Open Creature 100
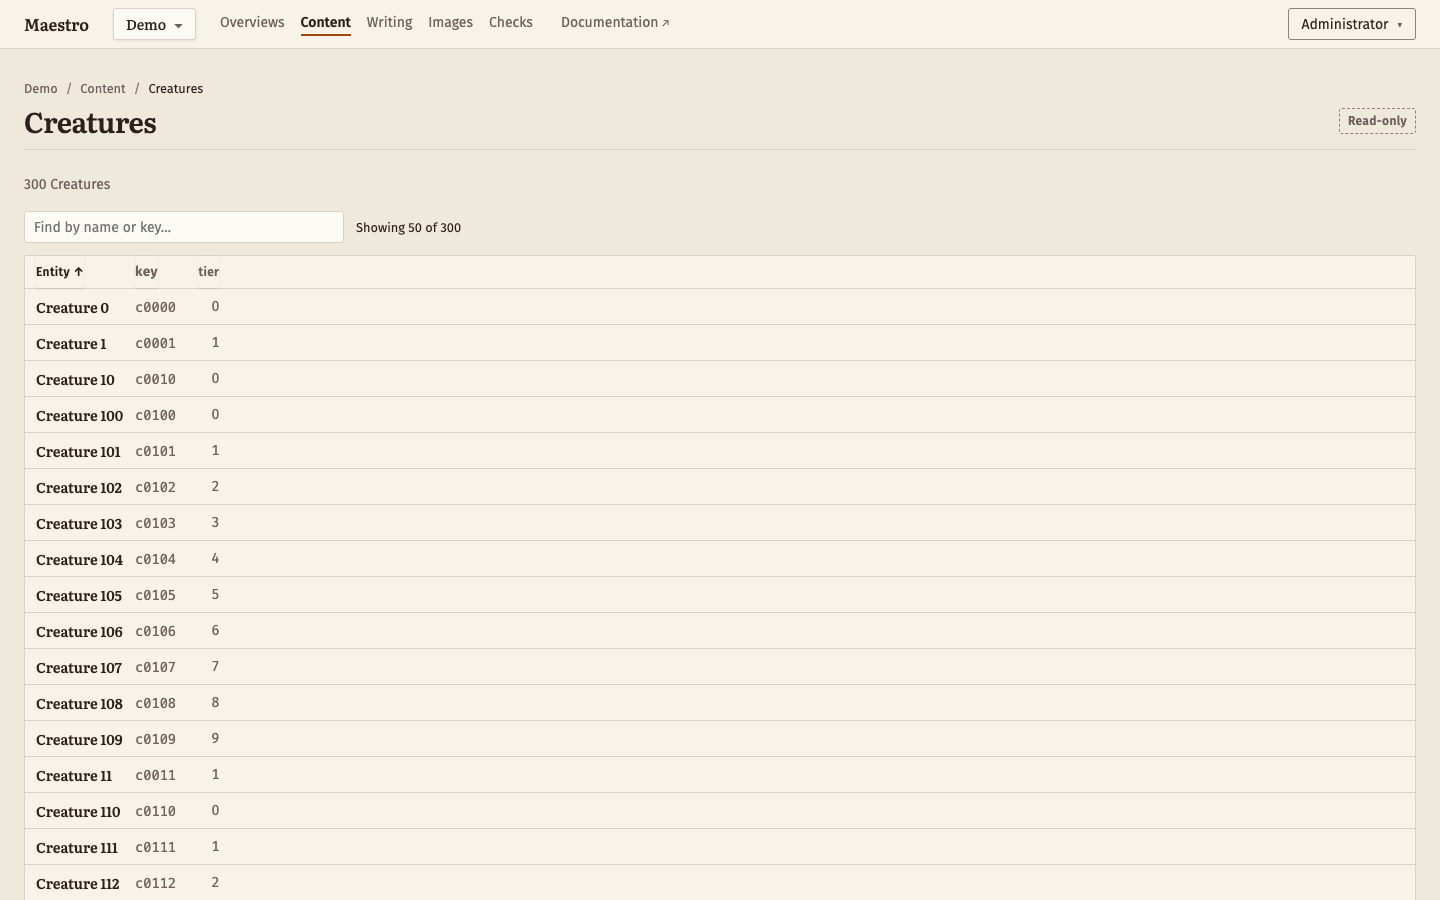The image size is (1440, 900). coord(79,416)
